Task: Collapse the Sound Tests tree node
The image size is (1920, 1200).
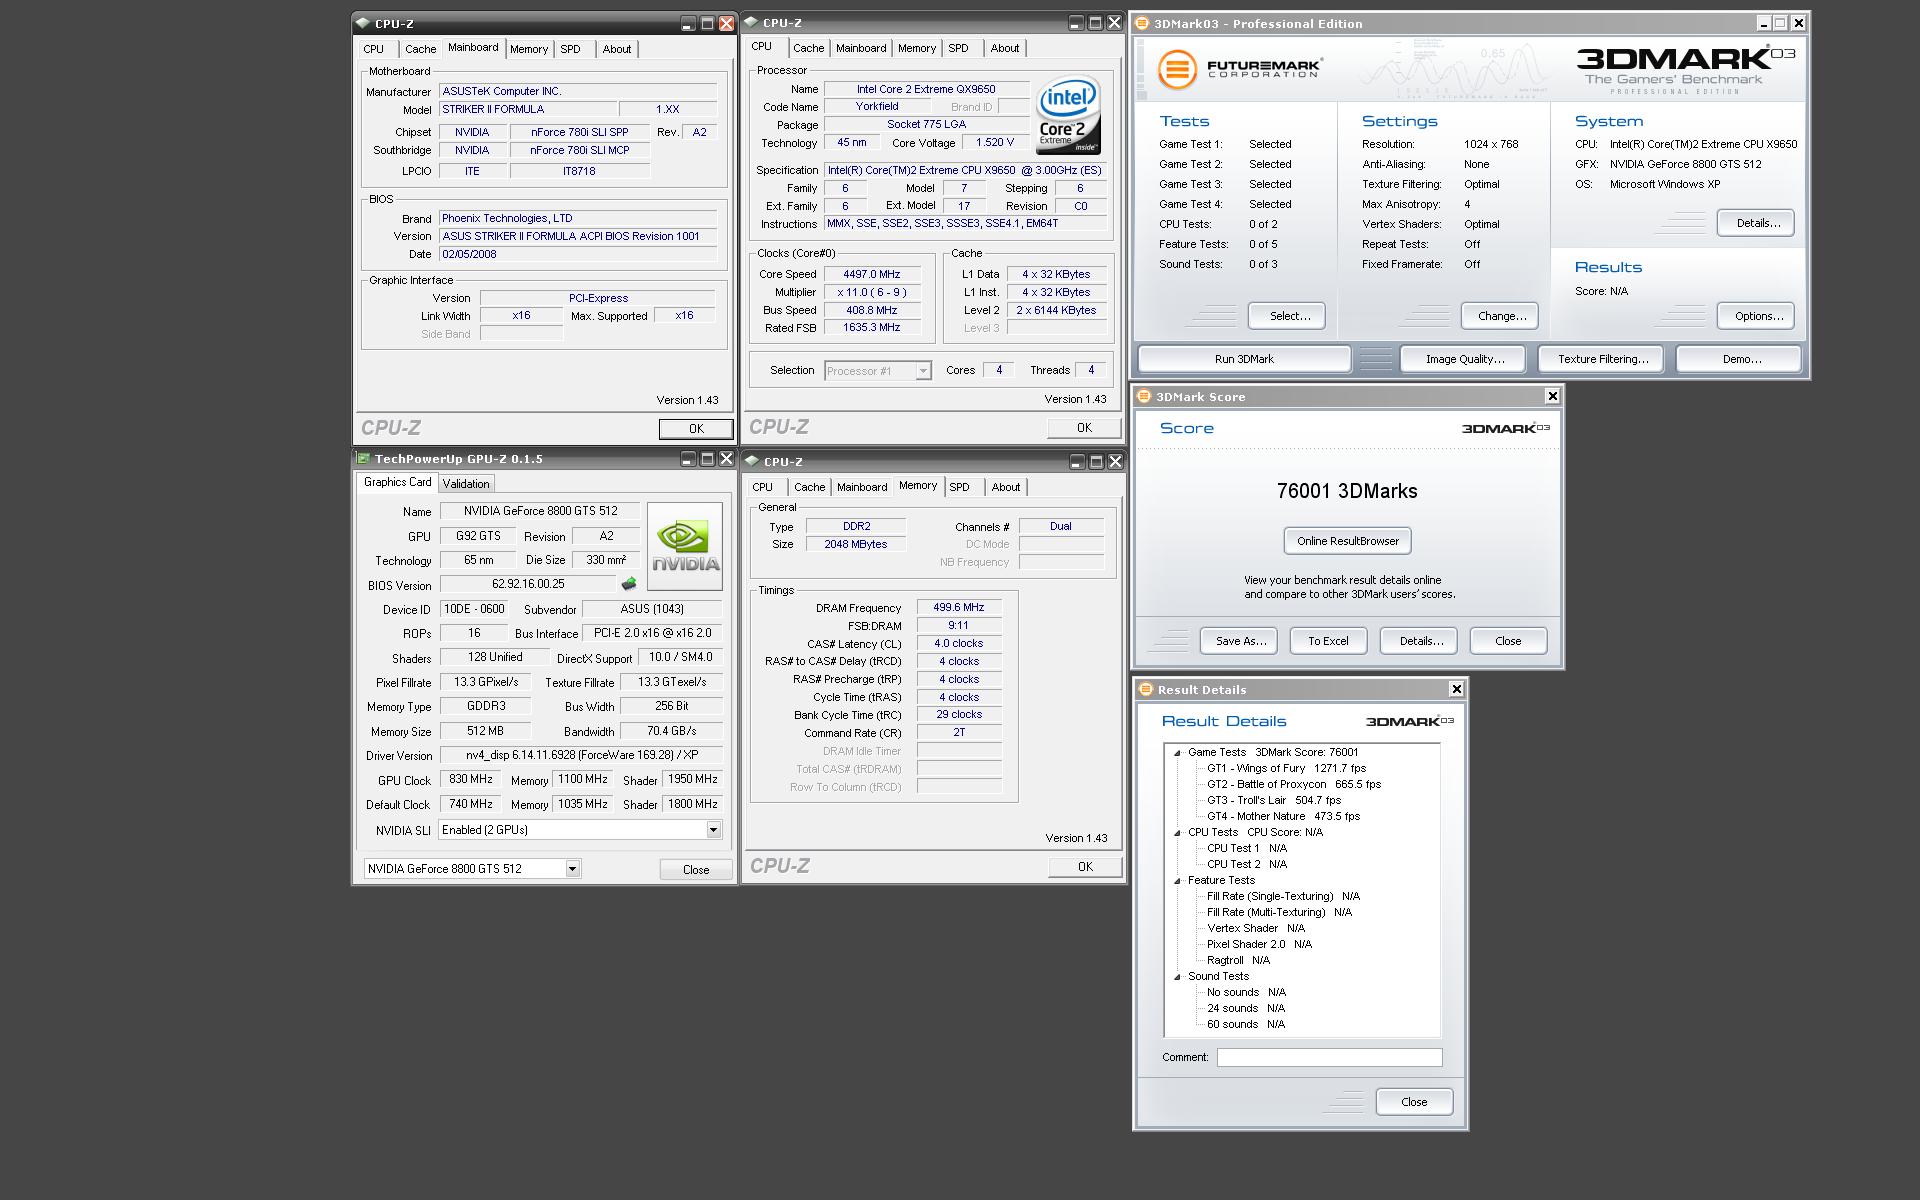Action: coord(1177,976)
